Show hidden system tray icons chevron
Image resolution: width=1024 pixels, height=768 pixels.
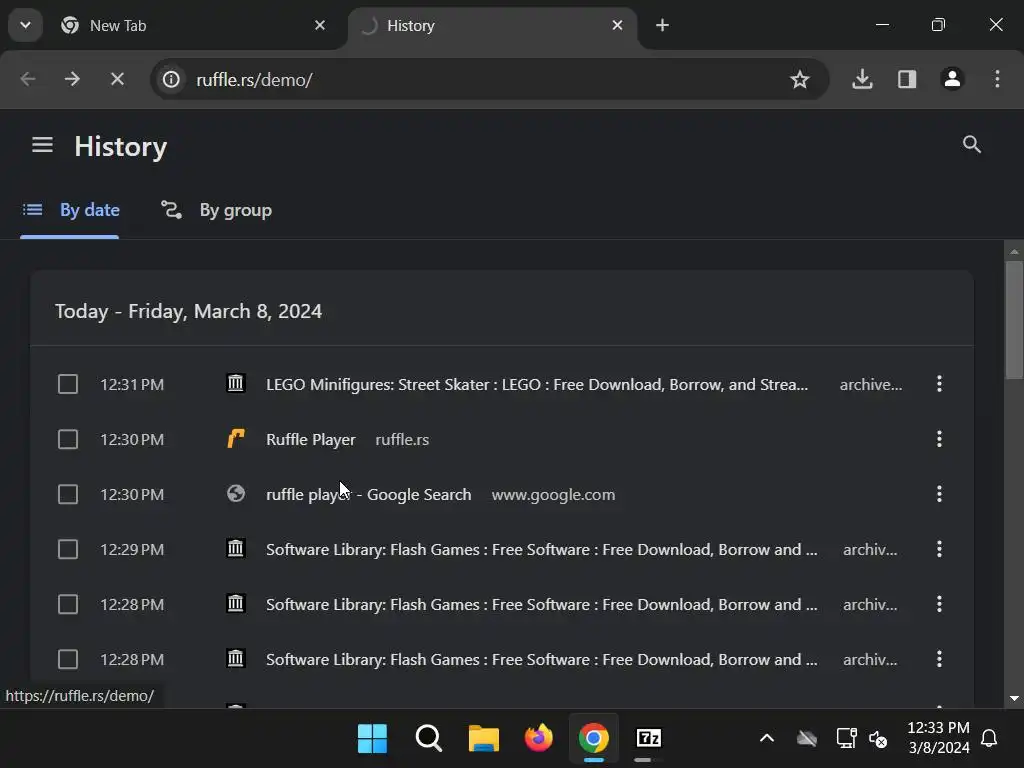[x=767, y=739]
